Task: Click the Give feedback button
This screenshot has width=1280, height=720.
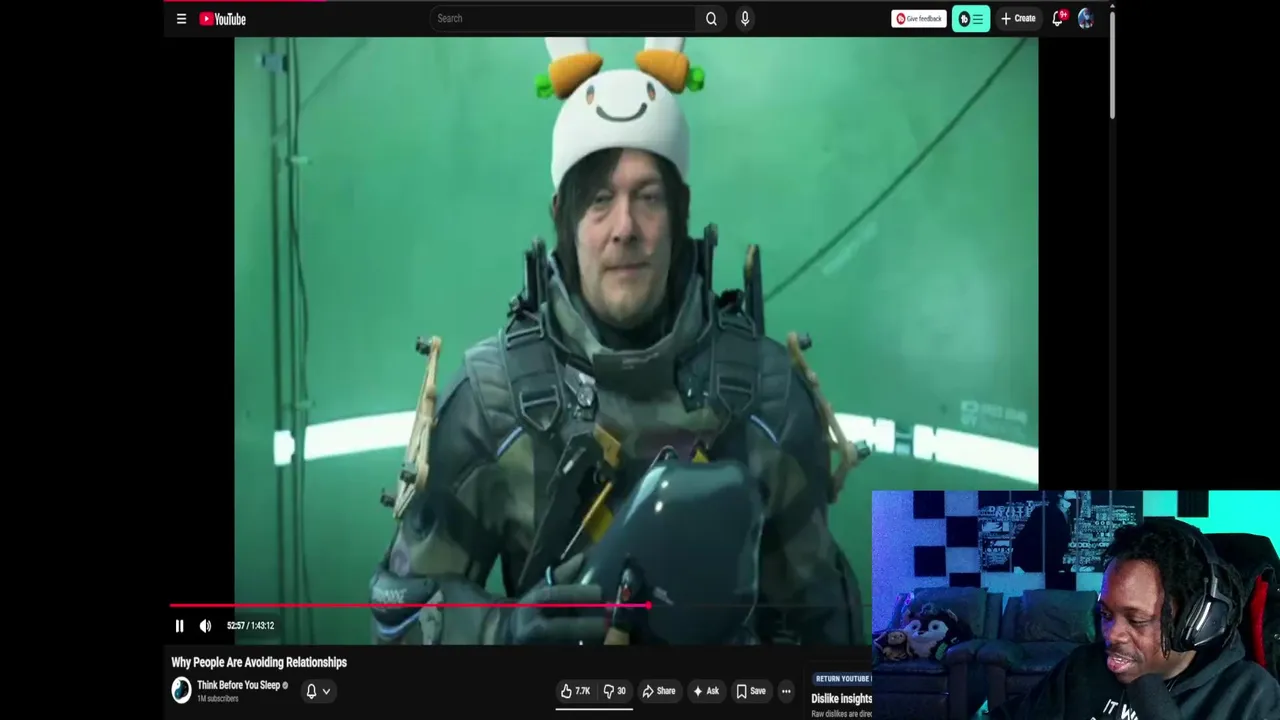Action: 918,19
